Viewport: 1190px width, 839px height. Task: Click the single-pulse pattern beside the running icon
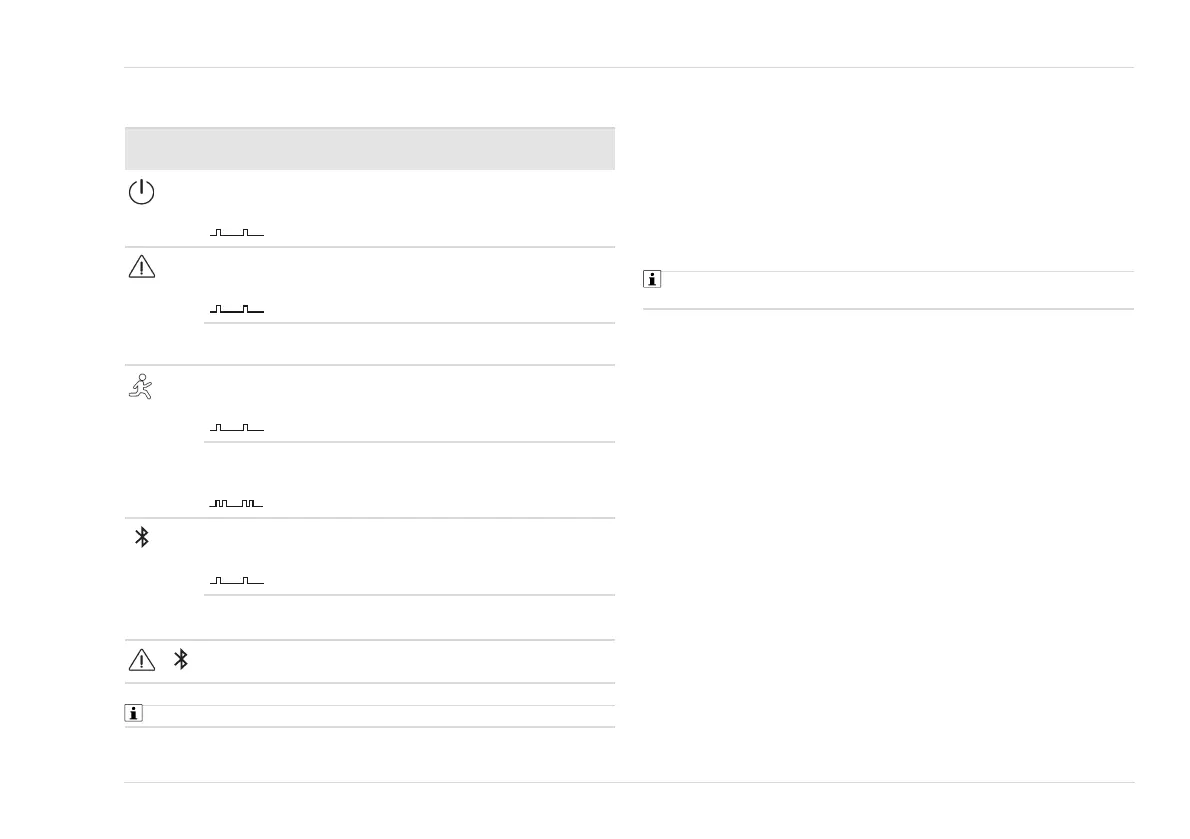point(237,428)
